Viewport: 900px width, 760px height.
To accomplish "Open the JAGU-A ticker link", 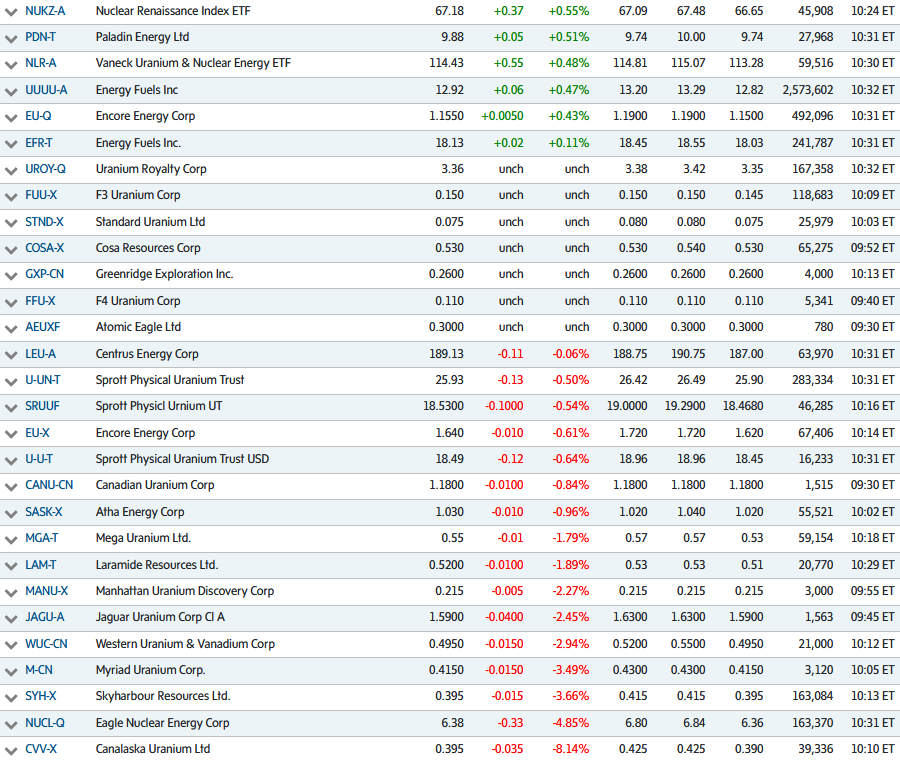I will (x=45, y=617).
